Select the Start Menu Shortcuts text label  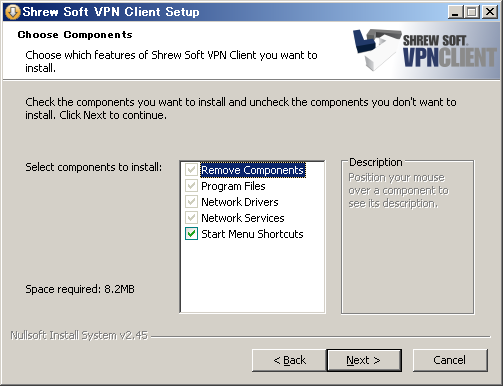(252, 234)
